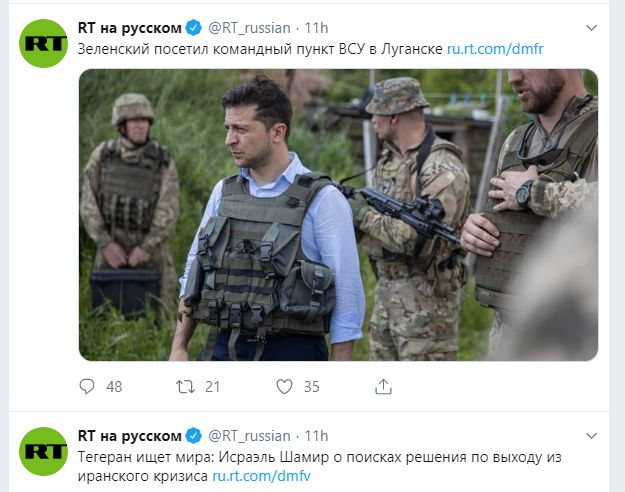Expand the second tweet's chevron menu

point(591,435)
